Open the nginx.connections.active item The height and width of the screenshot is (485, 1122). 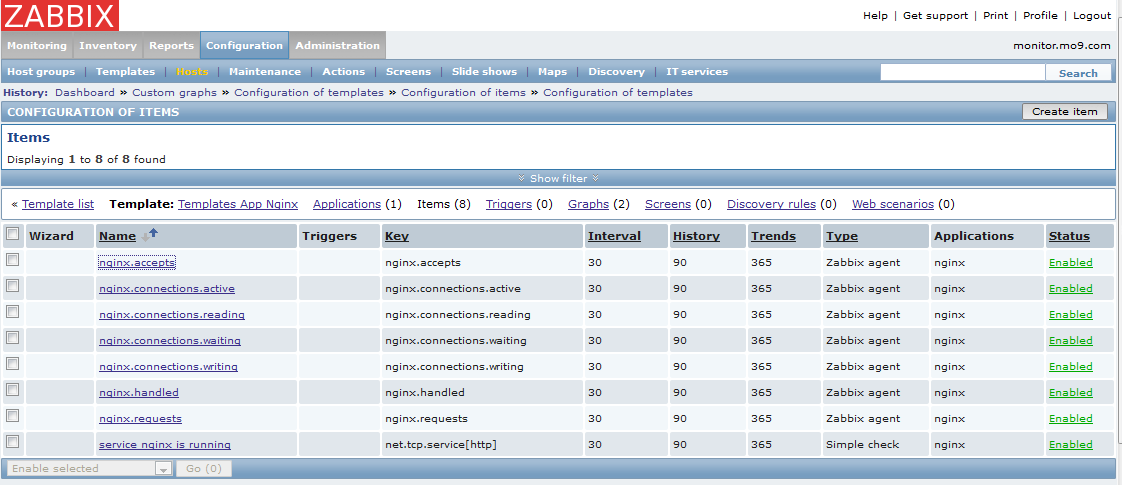coord(167,288)
